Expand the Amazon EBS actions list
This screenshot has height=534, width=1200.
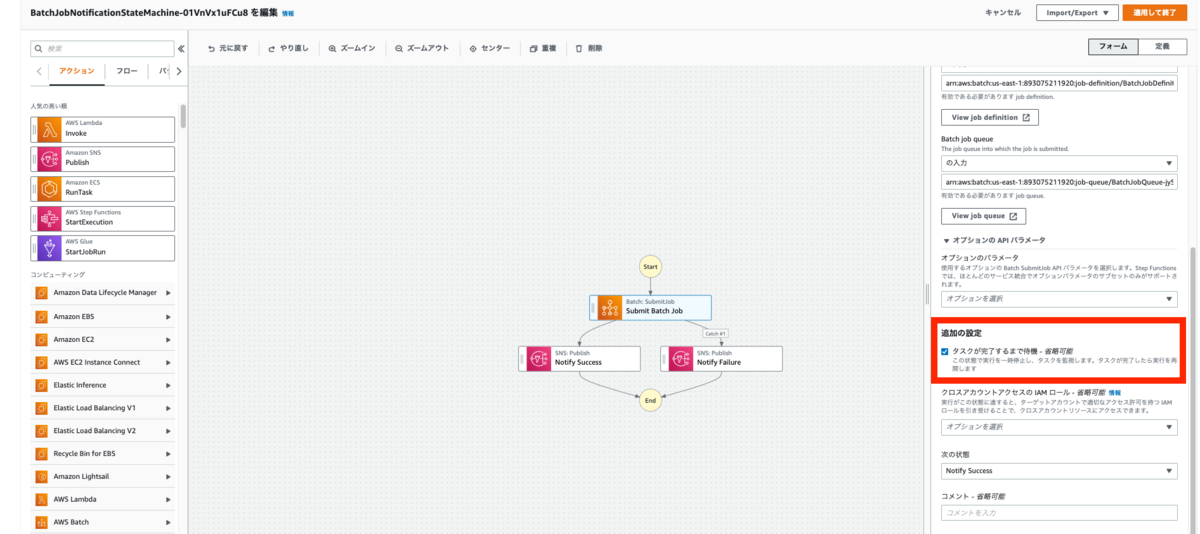tap(168, 316)
